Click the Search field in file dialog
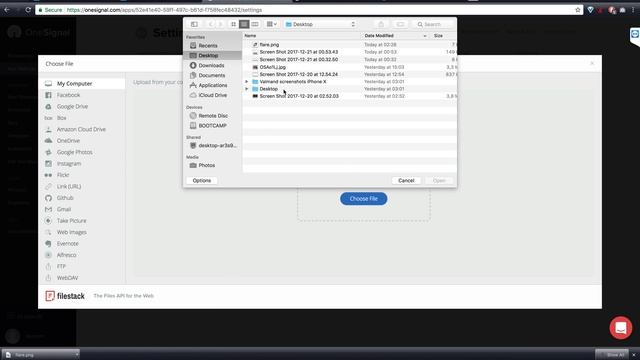 click(x=432, y=24)
